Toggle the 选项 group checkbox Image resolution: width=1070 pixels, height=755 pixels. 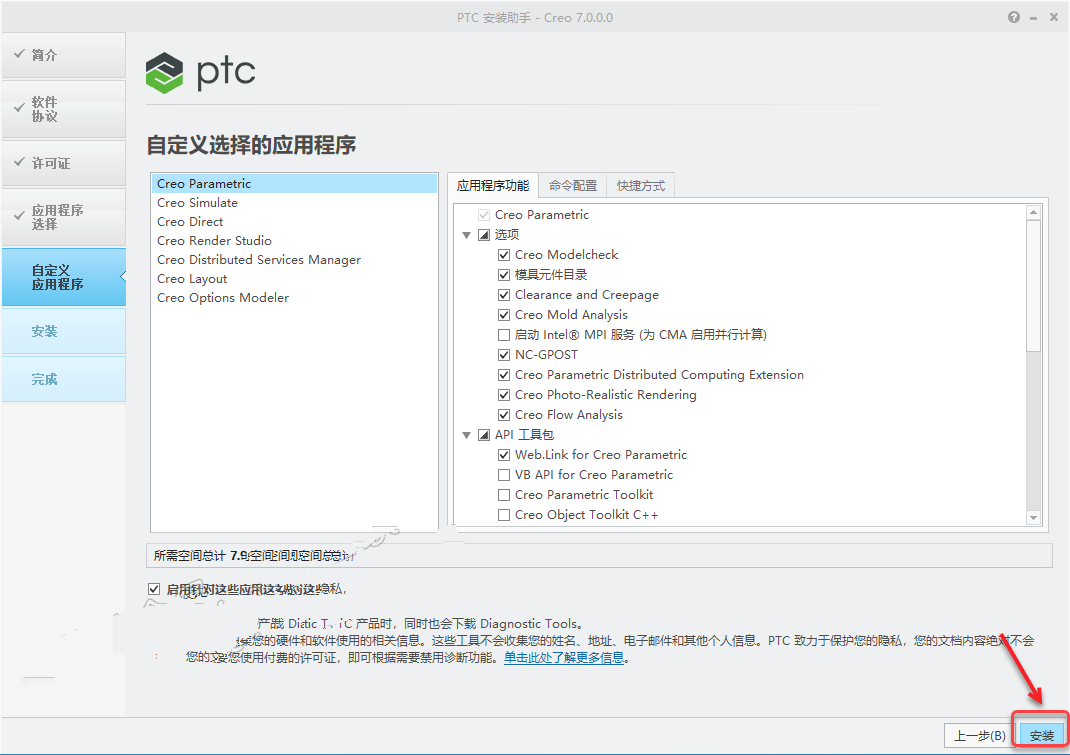484,235
